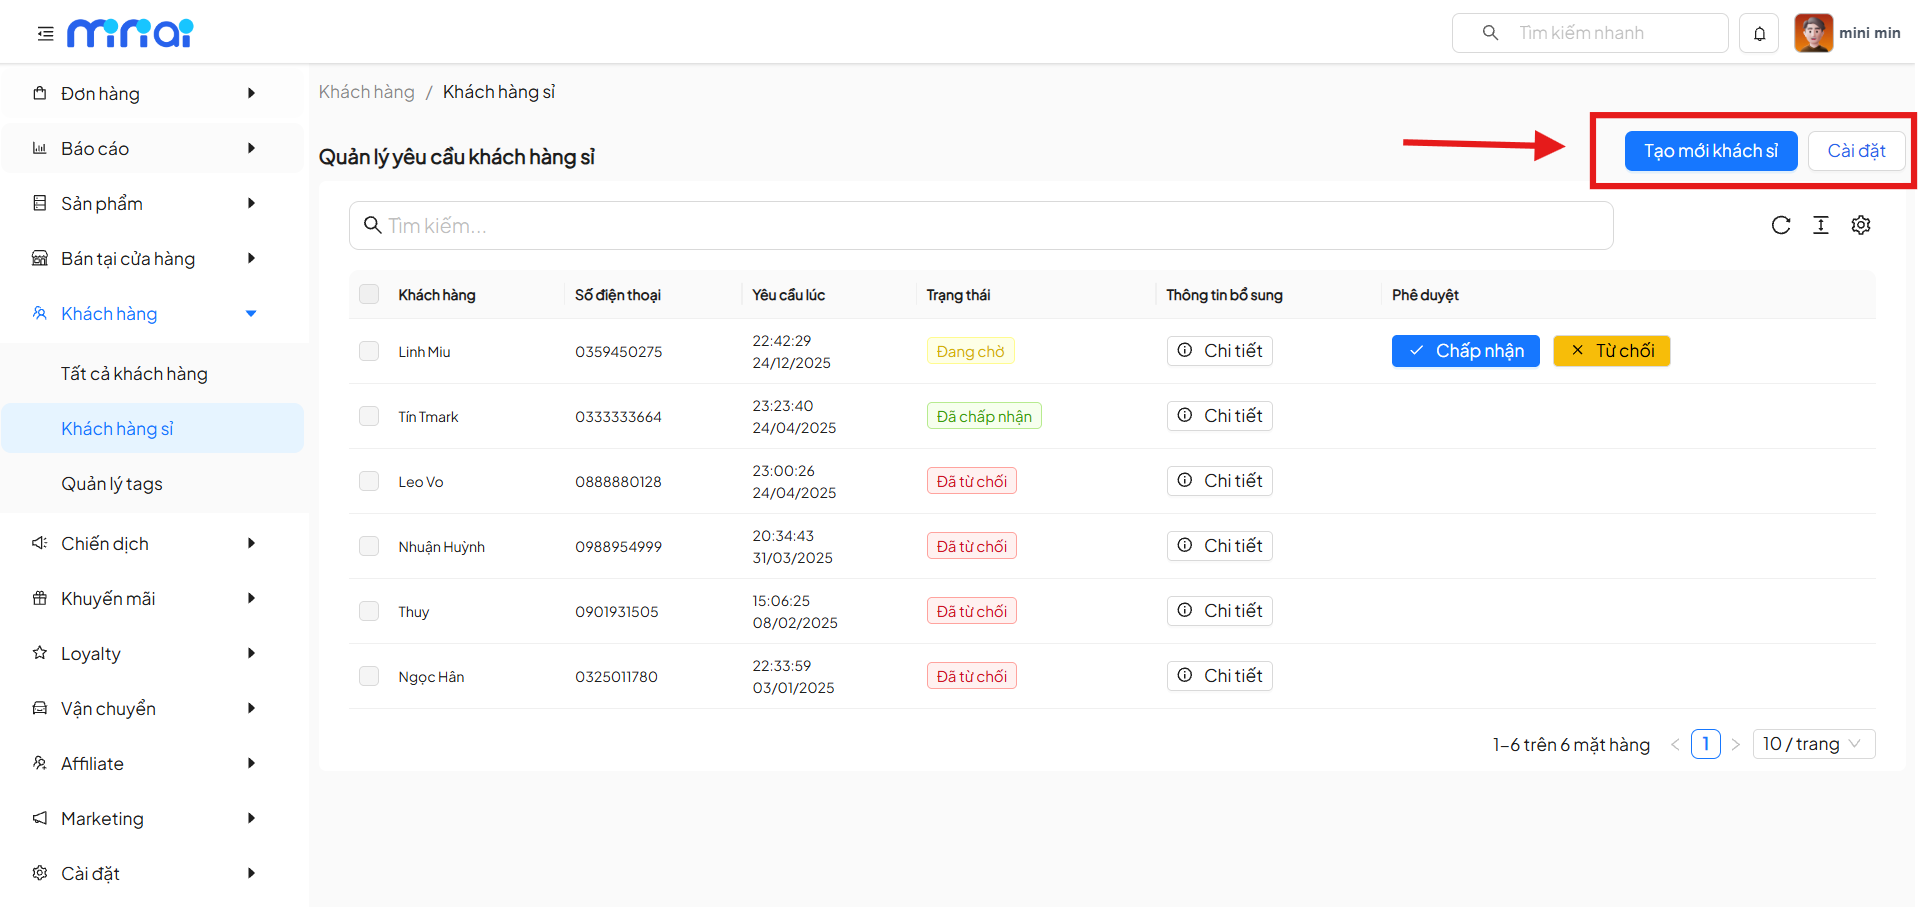Focus the Tìm kiếm table search field
Viewport: 1918px width, 907px height.
[x=980, y=226]
